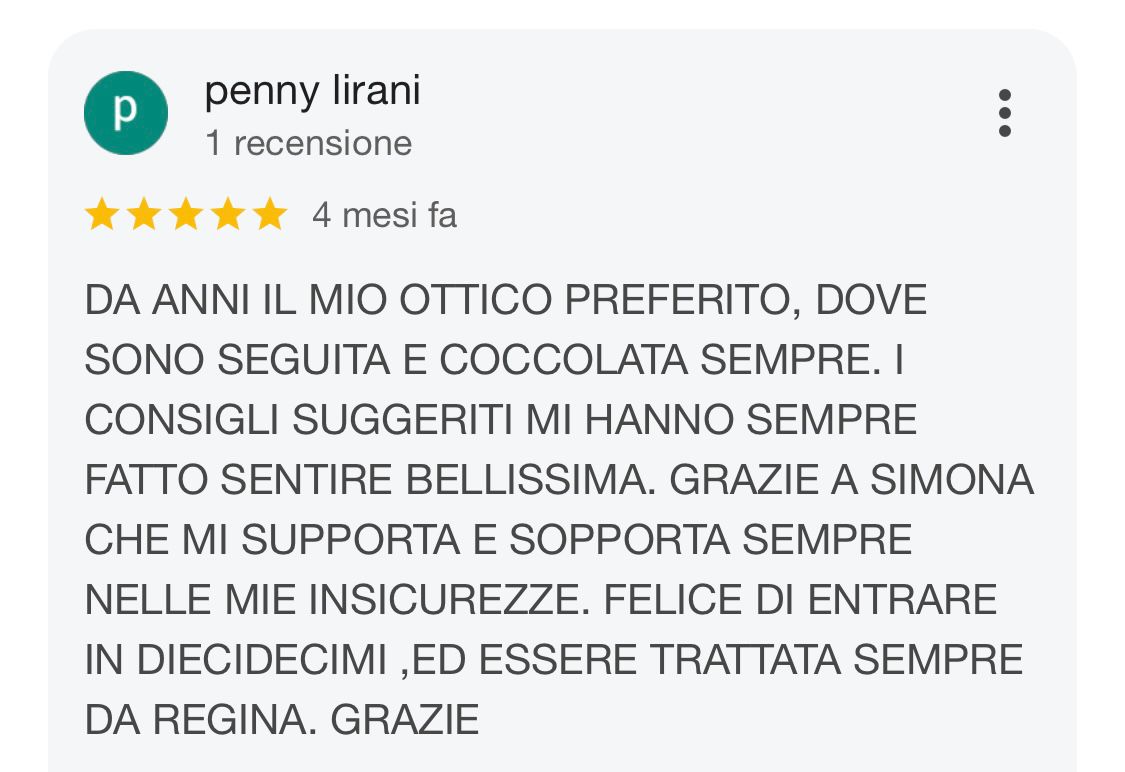Click the name 'SIMONA' in the review
1125x772 pixels.
(x=952, y=481)
